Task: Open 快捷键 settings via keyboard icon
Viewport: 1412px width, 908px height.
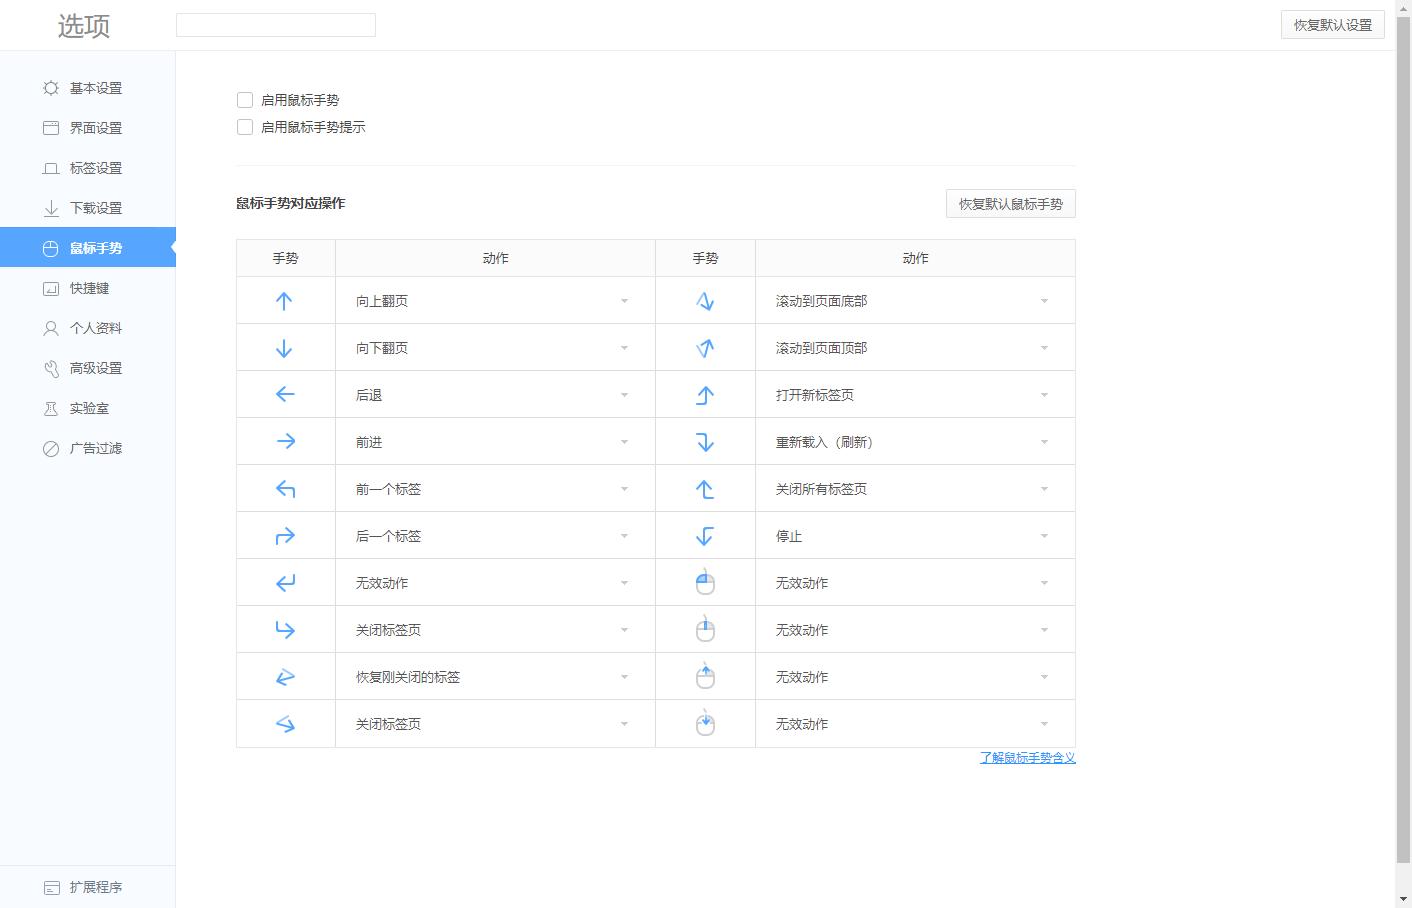Action: [51, 288]
